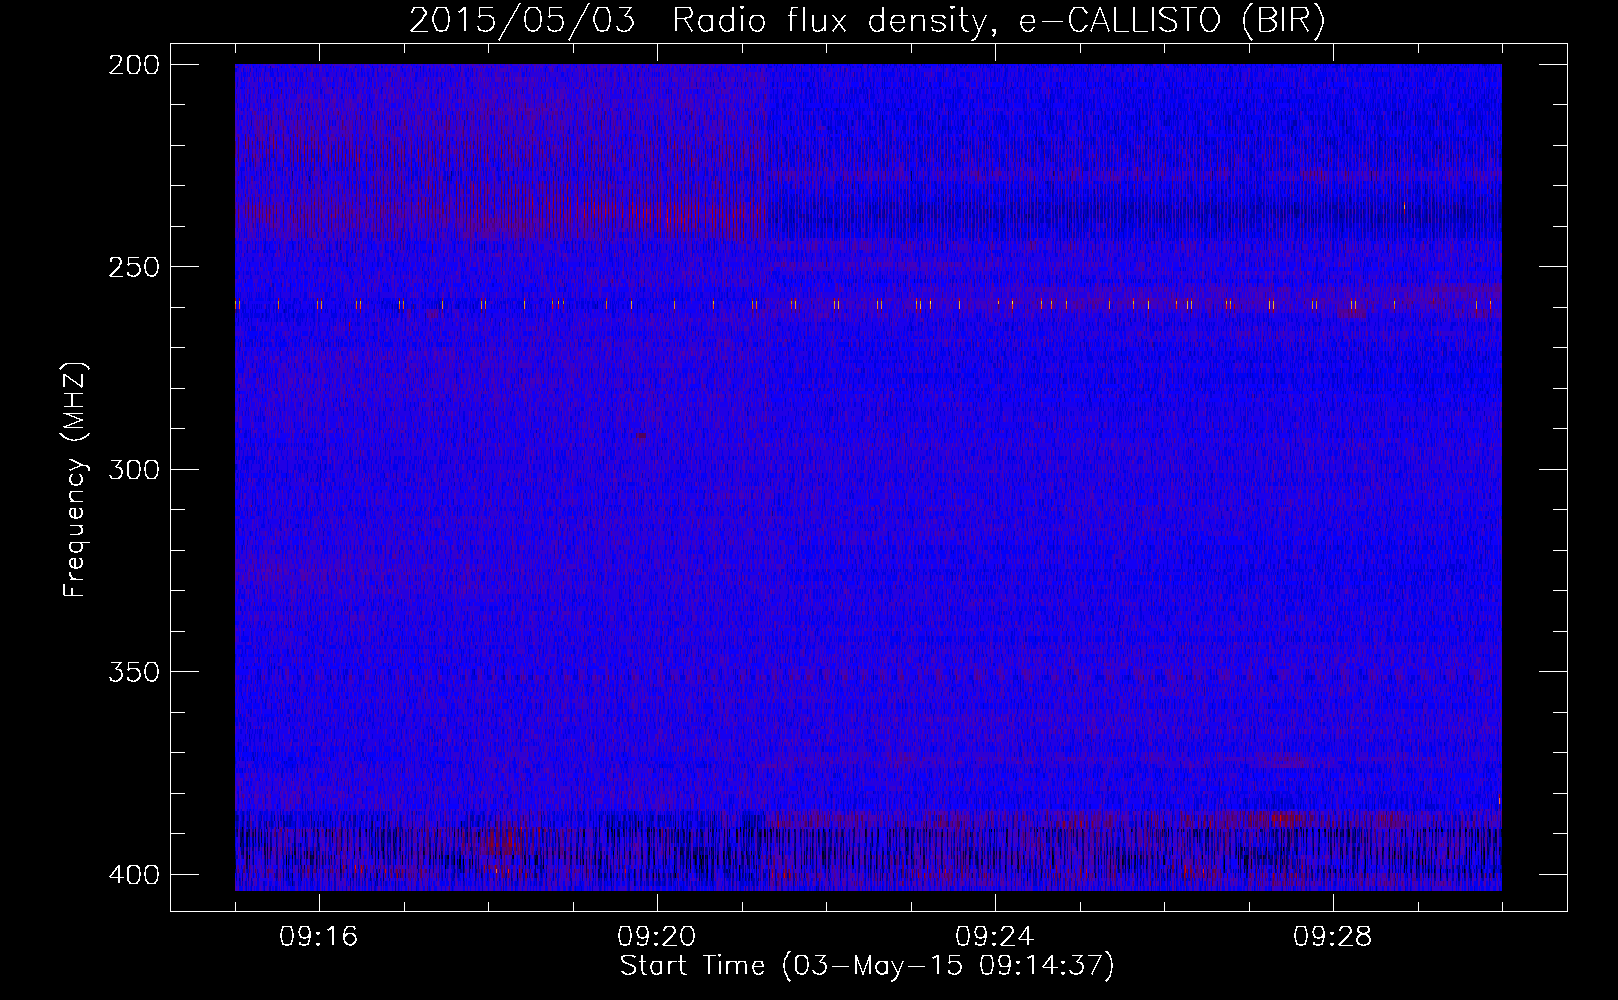Click the 400 frequency tick label

133,874
